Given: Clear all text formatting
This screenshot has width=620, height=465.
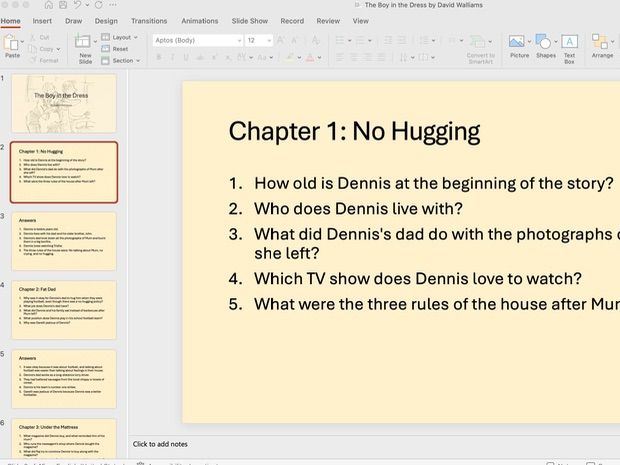Looking at the screenshot, I should click(x=316, y=40).
